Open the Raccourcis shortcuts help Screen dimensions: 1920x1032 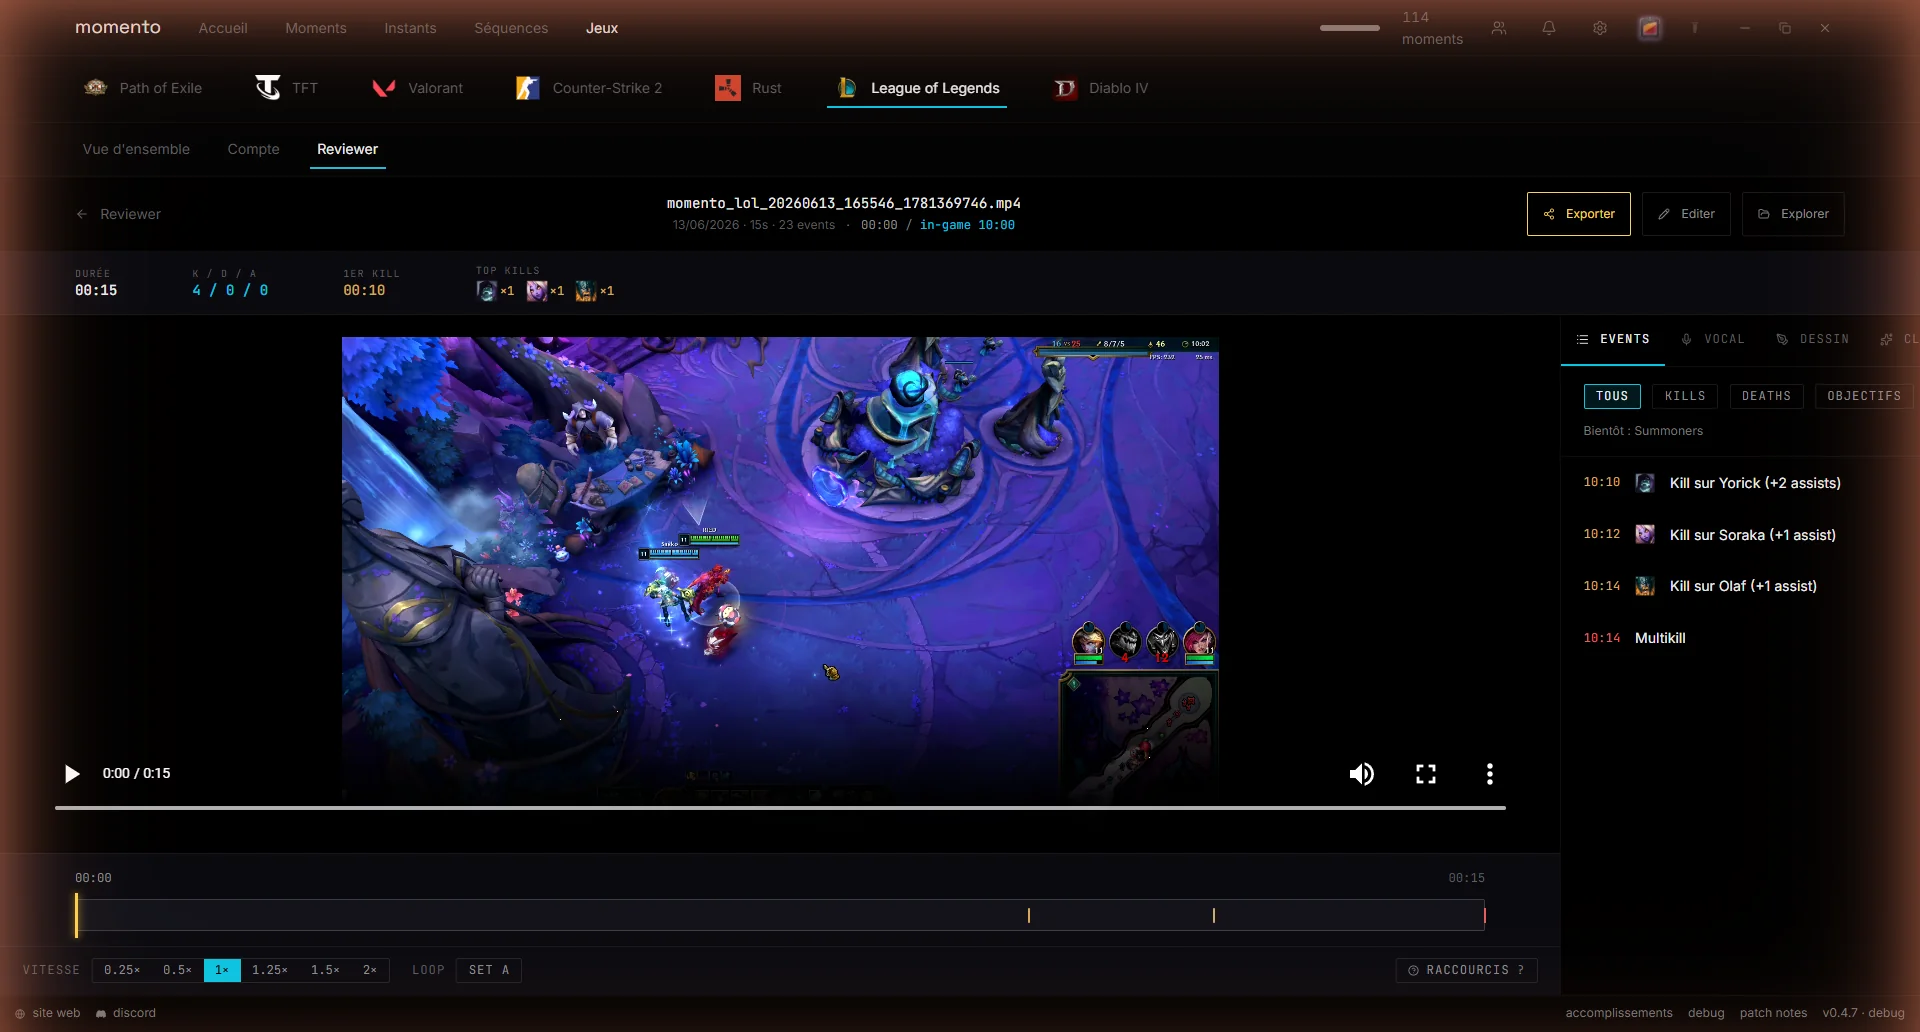pos(1466,970)
